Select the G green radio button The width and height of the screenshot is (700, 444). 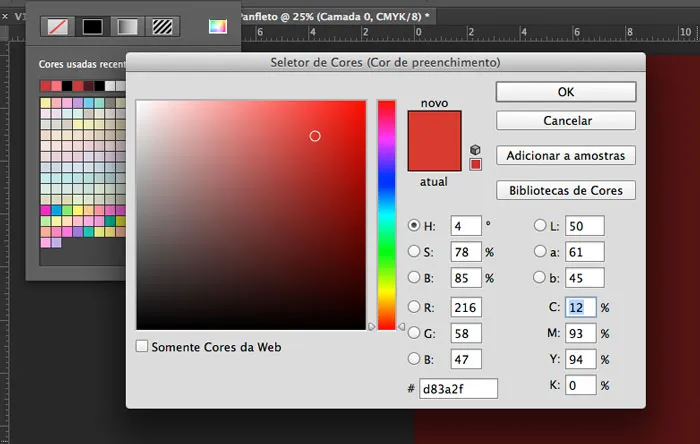pyautogui.click(x=414, y=332)
